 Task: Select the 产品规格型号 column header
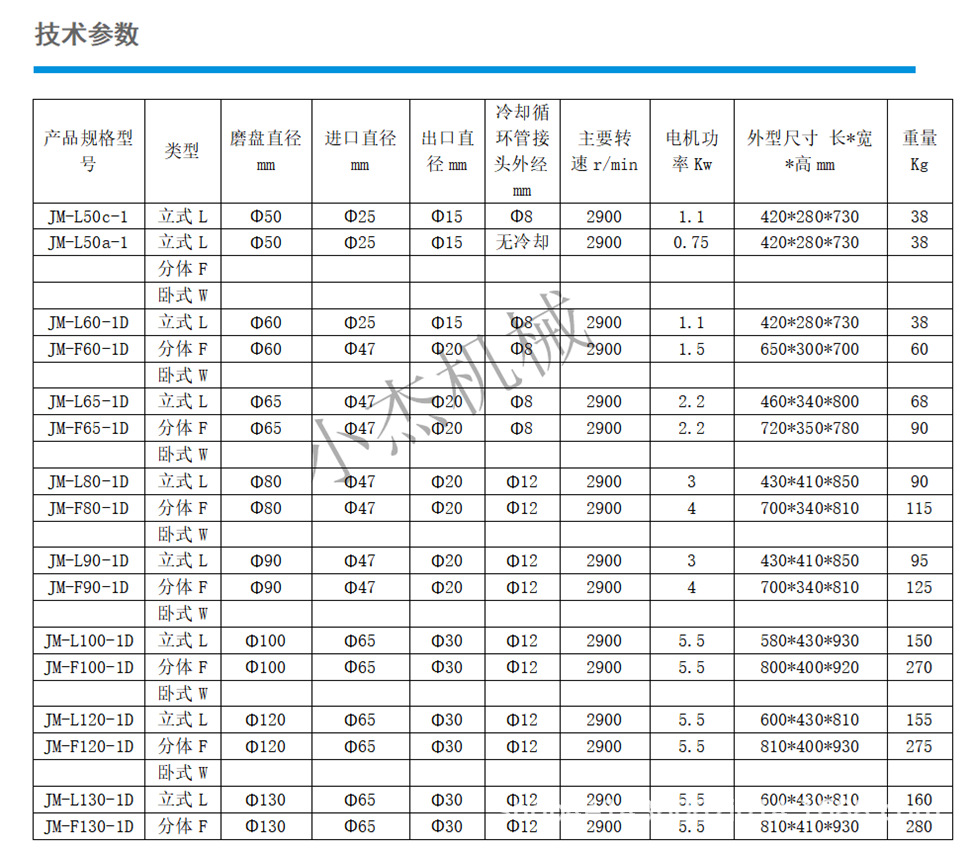click(x=89, y=151)
